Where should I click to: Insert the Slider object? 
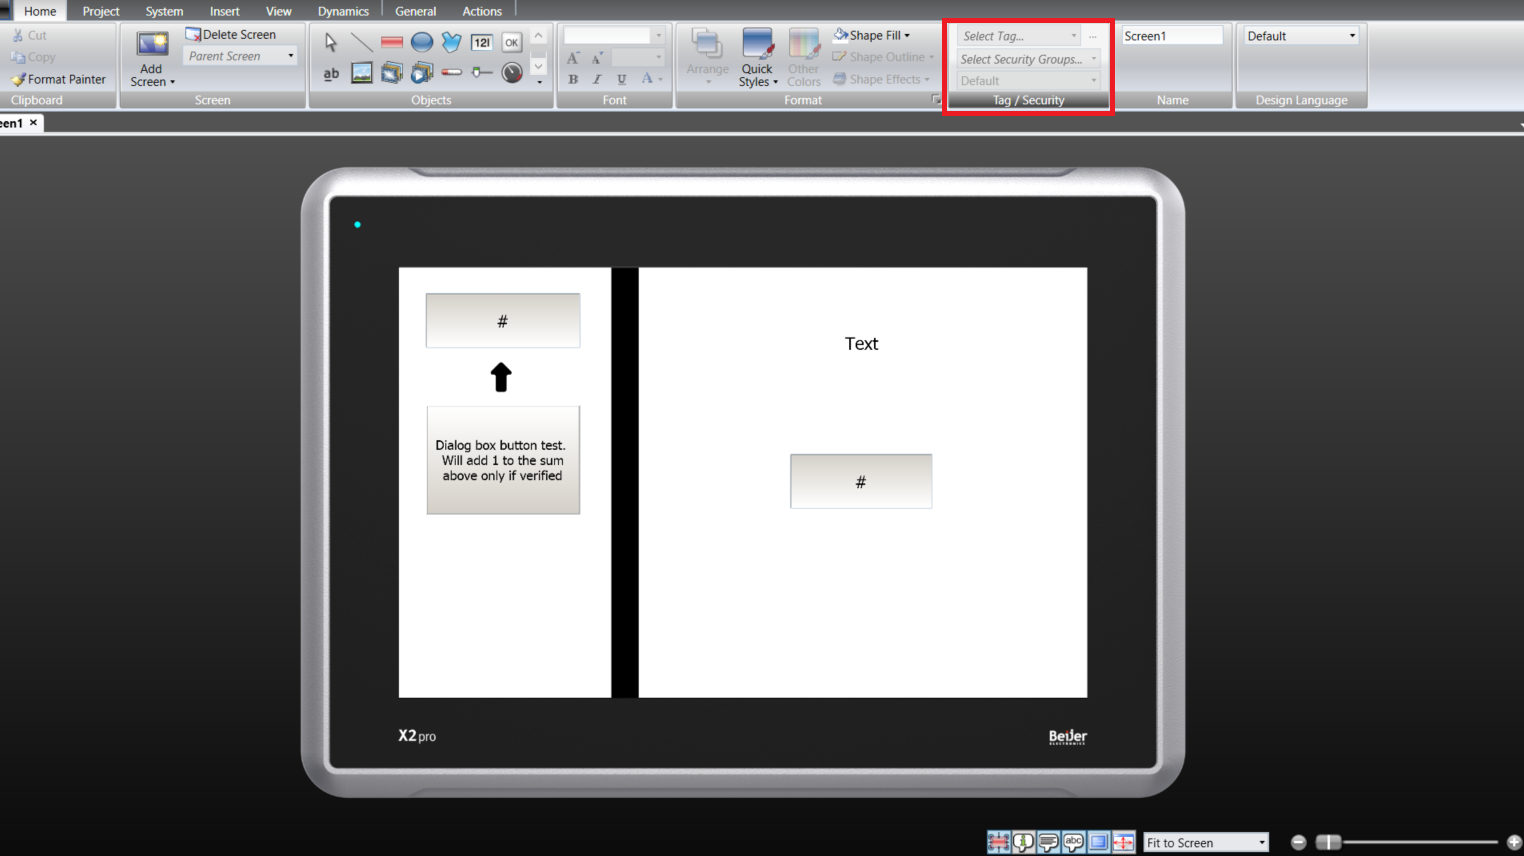482,73
